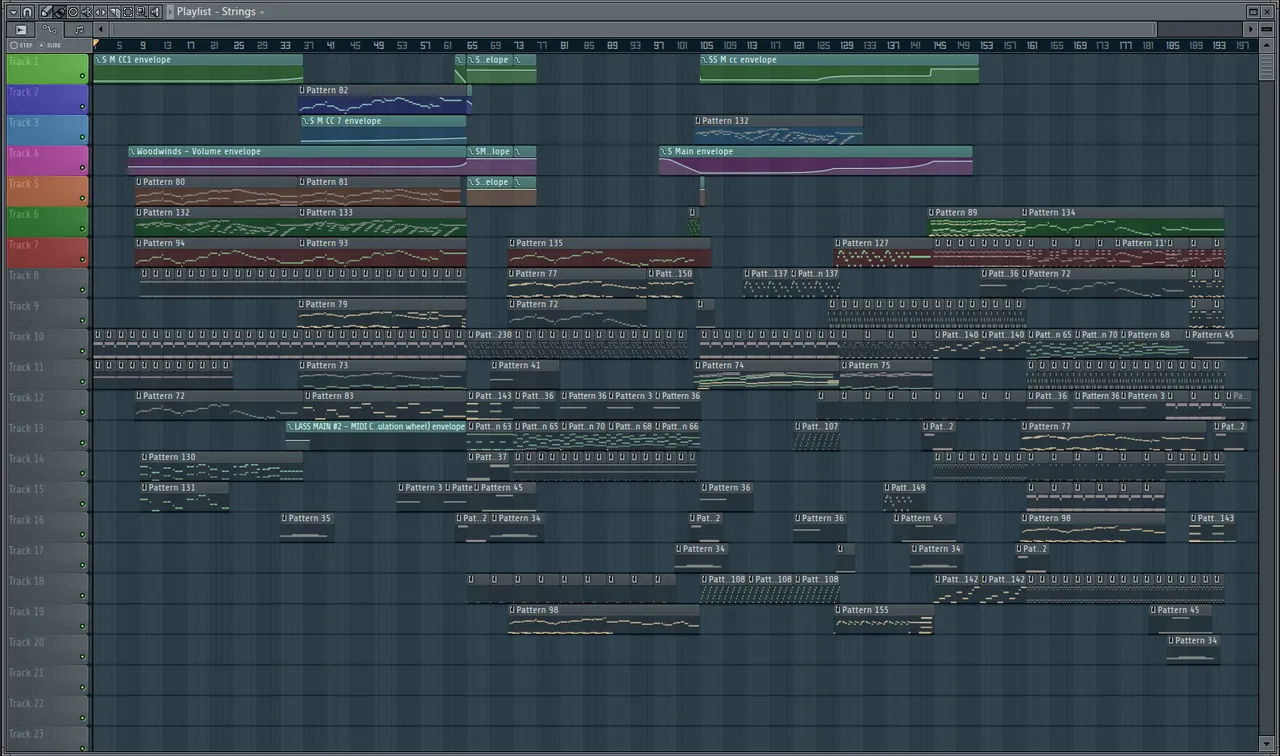Open the playlist options menu arrow
Image resolution: width=1280 pixels, height=756 pixels.
coord(13,12)
